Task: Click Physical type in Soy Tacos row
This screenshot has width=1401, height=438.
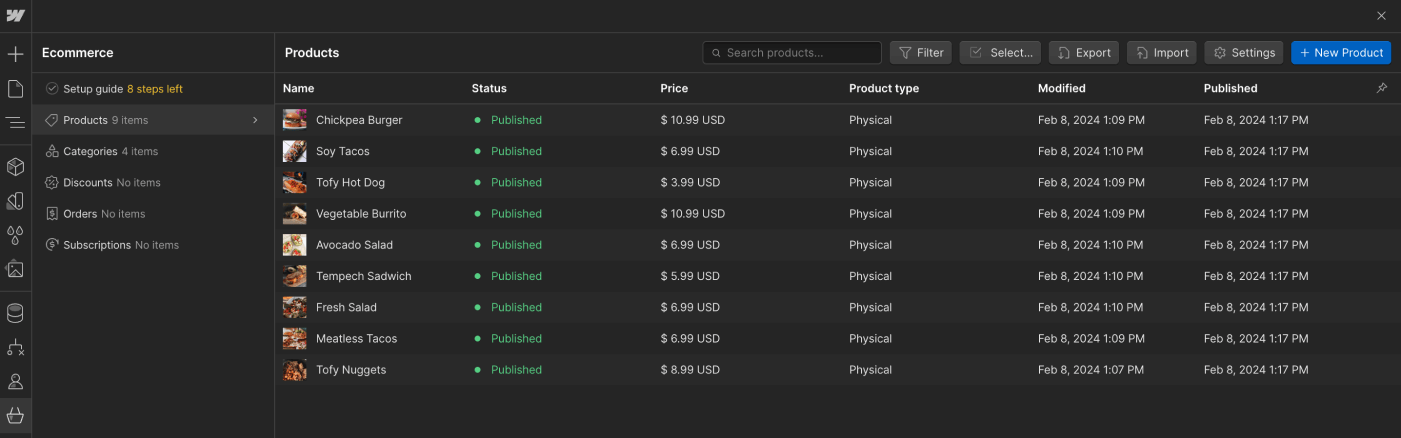Action: 870,151
